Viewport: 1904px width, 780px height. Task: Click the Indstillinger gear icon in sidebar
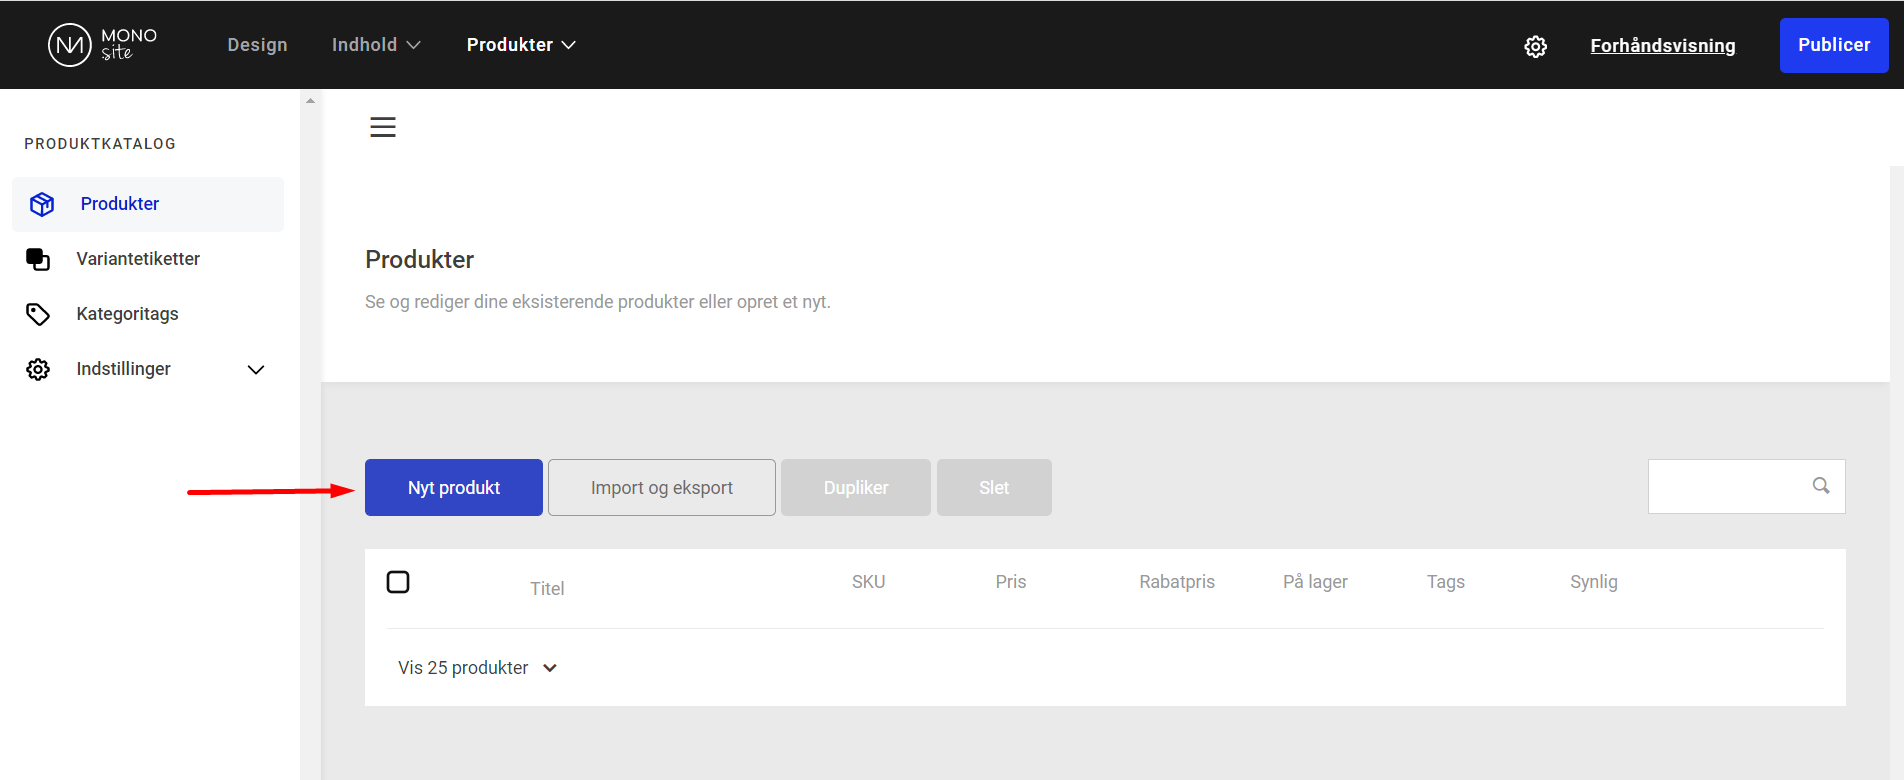(38, 369)
